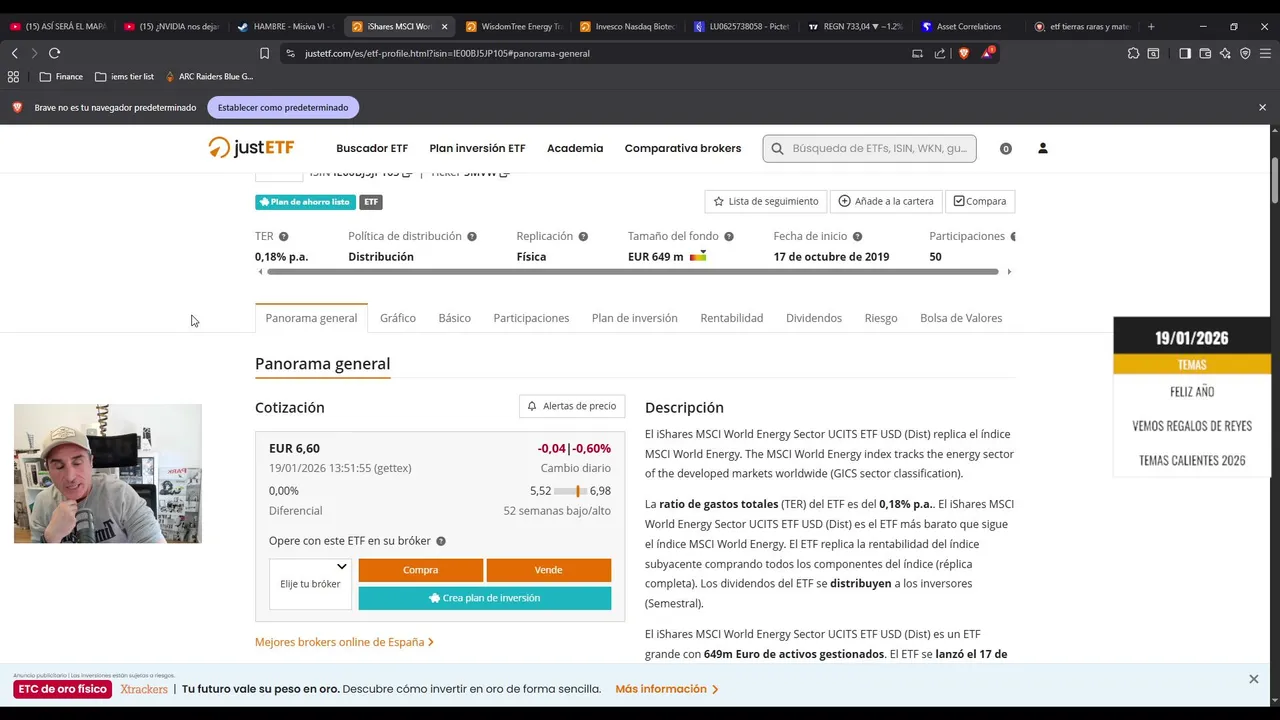Screen dimensions: 1280x720
Task: Click the TER help question mark
Action: (283, 237)
